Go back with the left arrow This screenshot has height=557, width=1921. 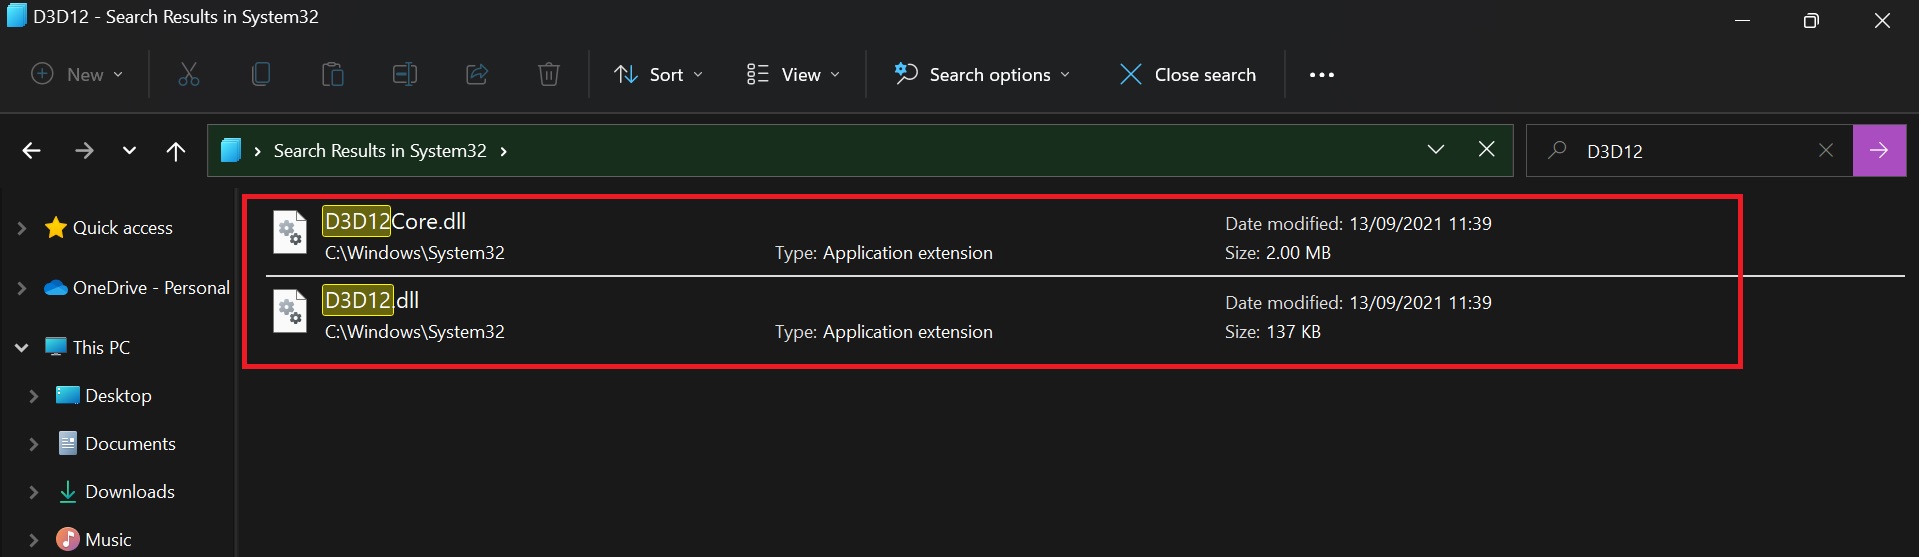point(32,151)
